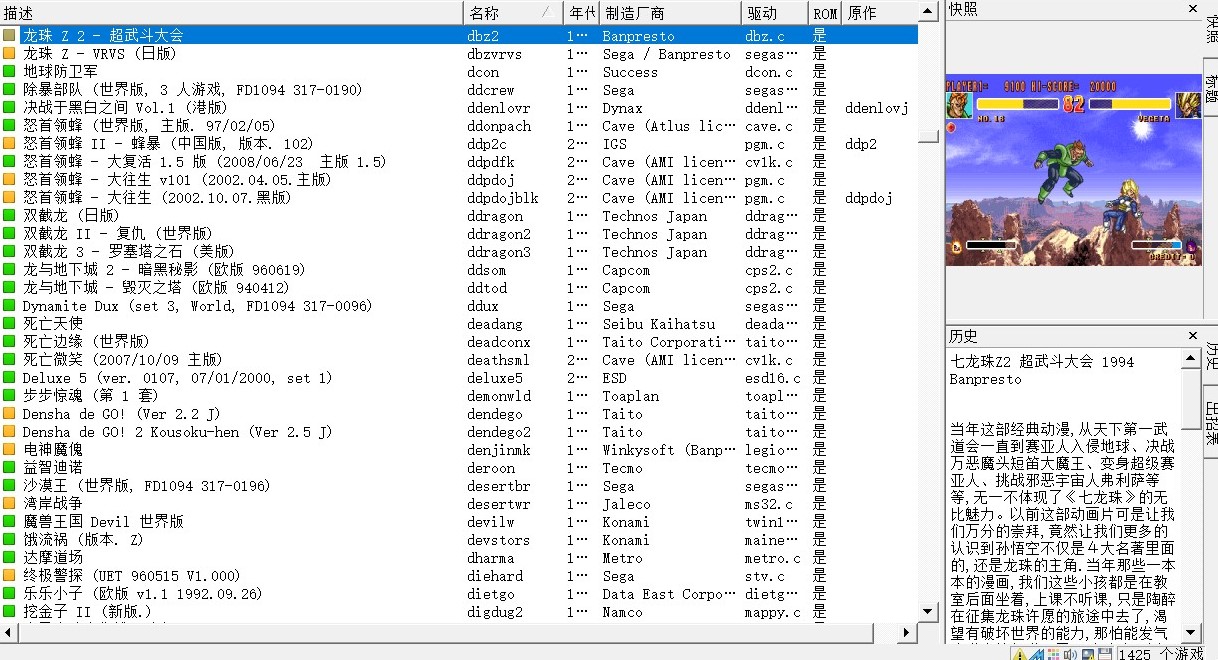Screen dimensions: 1218x660
Task: Click the status icon beside 地球防卫军
Action: tap(10, 72)
